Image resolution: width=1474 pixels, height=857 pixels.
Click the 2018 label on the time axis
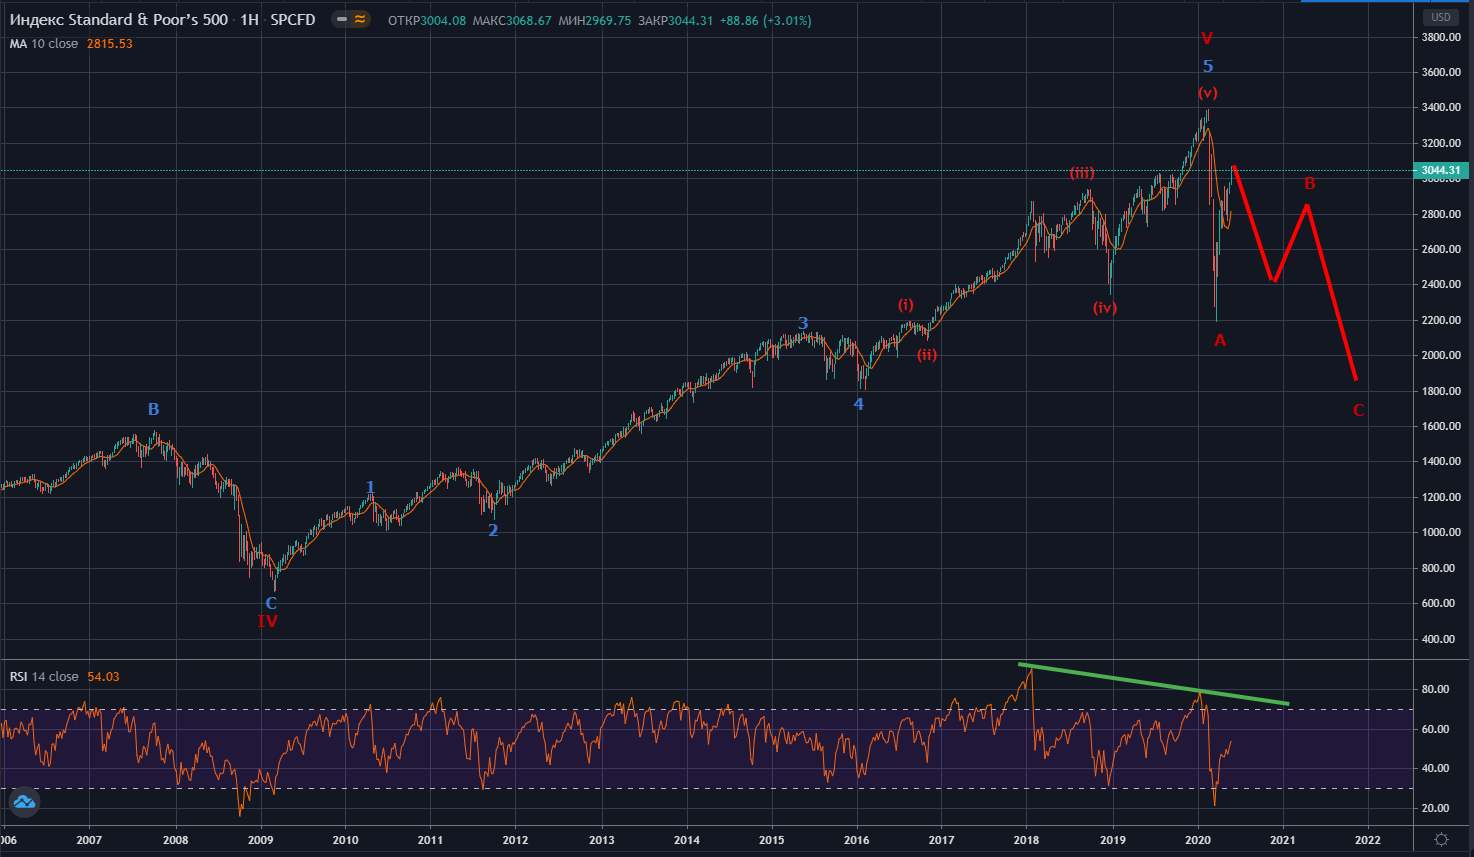1027,840
